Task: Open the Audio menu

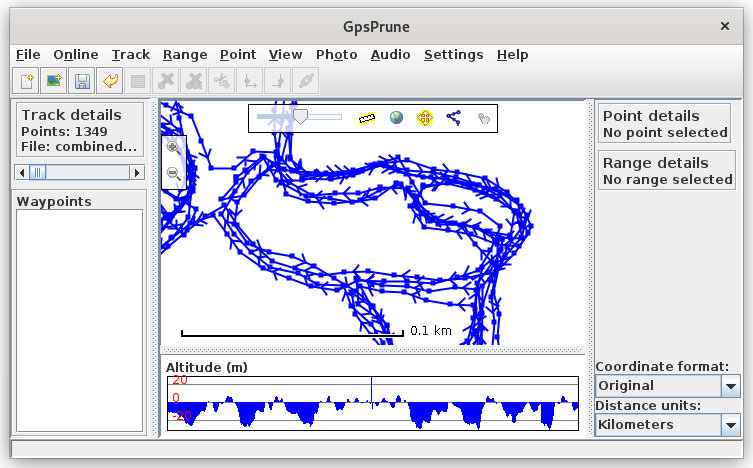Action: pyautogui.click(x=390, y=55)
